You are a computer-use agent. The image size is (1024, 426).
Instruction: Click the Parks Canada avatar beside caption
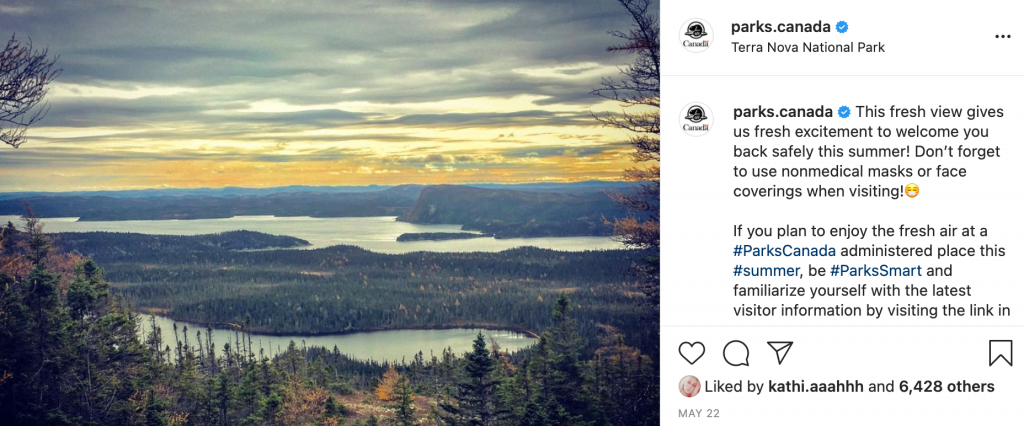696,120
